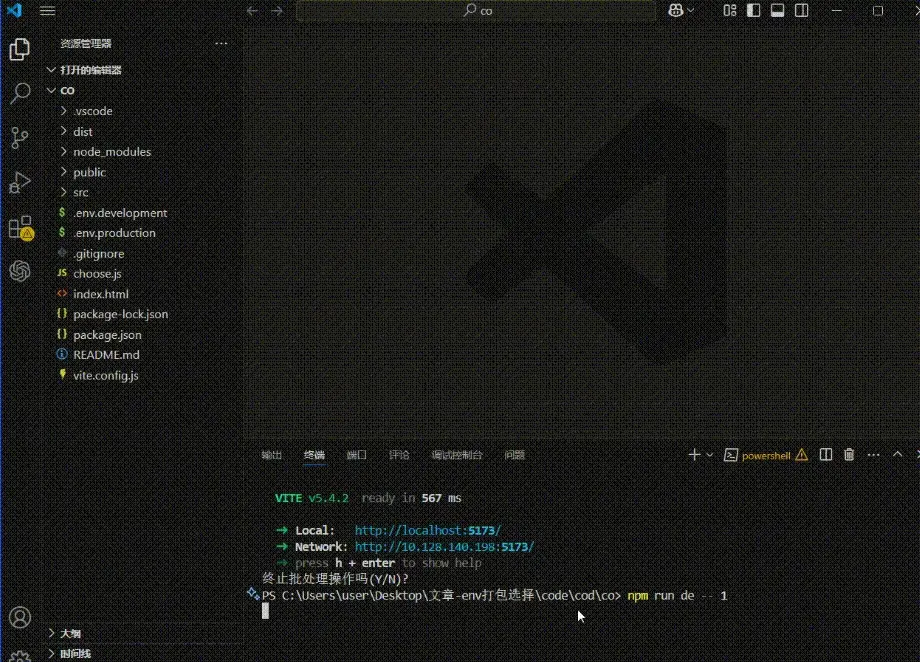Go forward with the right arrow navigation
The width and height of the screenshot is (920, 662).
coord(277,11)
